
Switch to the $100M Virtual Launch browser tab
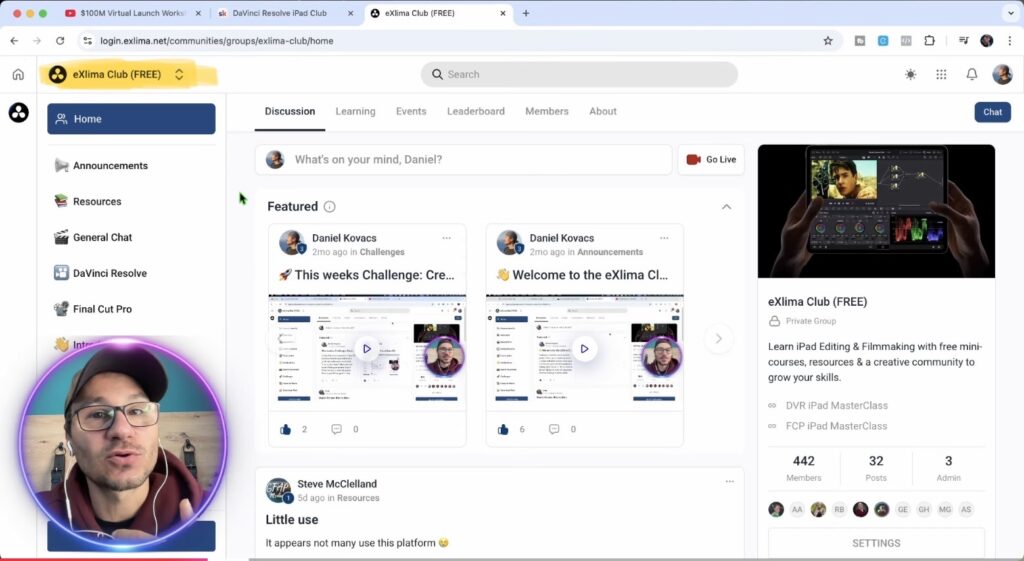133,13
